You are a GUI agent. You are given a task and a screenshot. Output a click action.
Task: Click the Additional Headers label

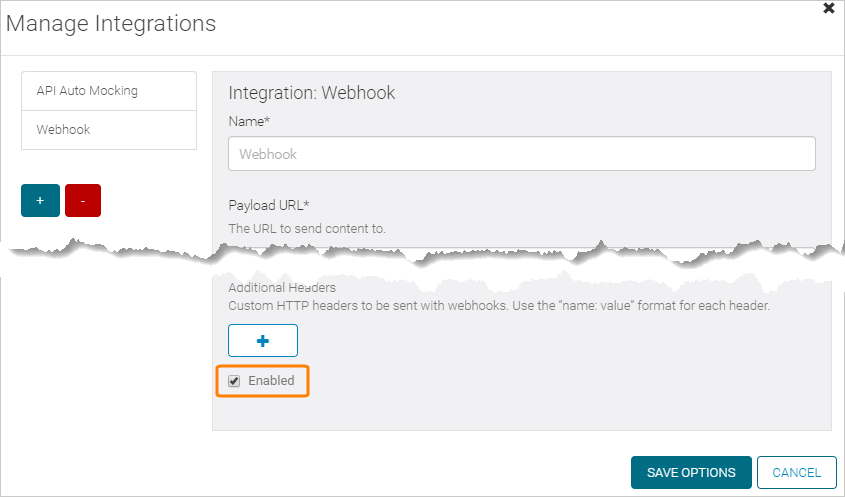pos(282,288)
